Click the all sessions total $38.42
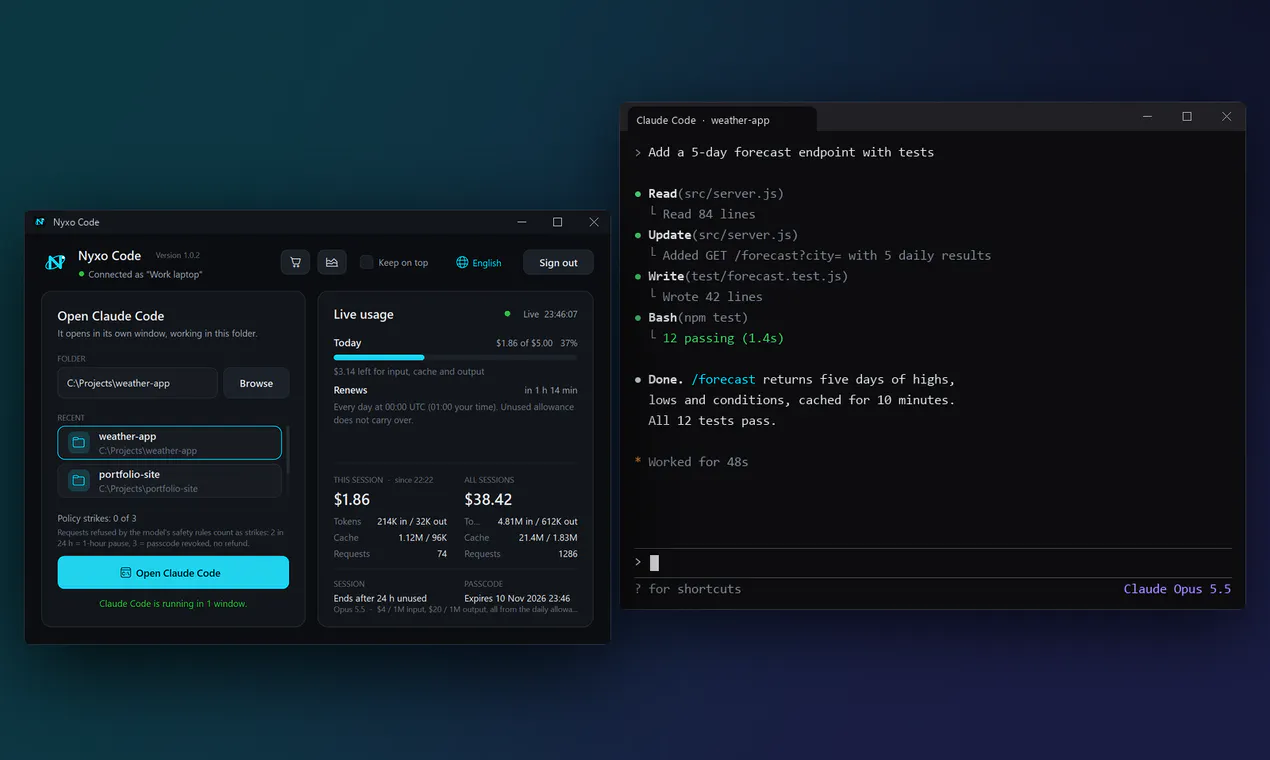Viewport: 1270px width, 760px height. [488, 499]
